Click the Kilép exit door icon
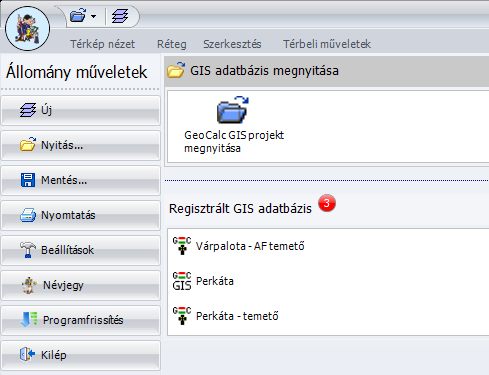The width and height of the screenshot is (489, 375). click(x=27, y=354)
